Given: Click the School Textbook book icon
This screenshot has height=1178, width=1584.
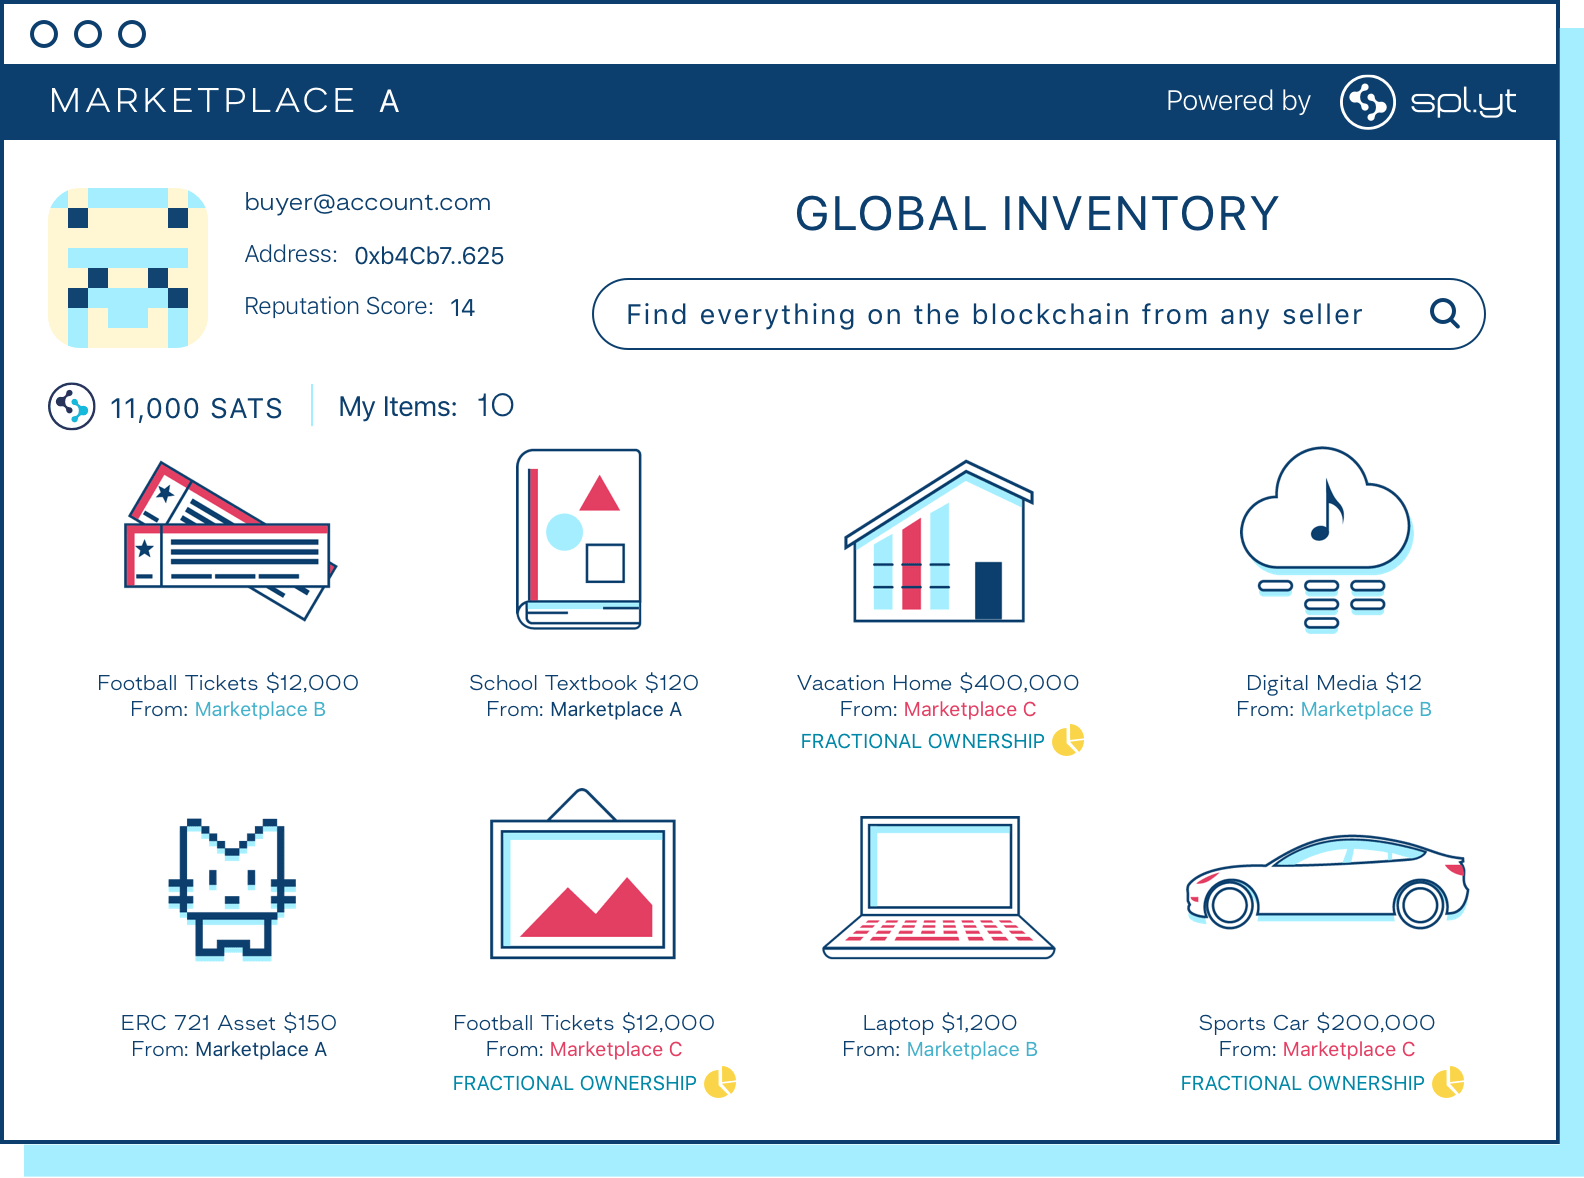Looking at the screenshot, I should (580, 538).
